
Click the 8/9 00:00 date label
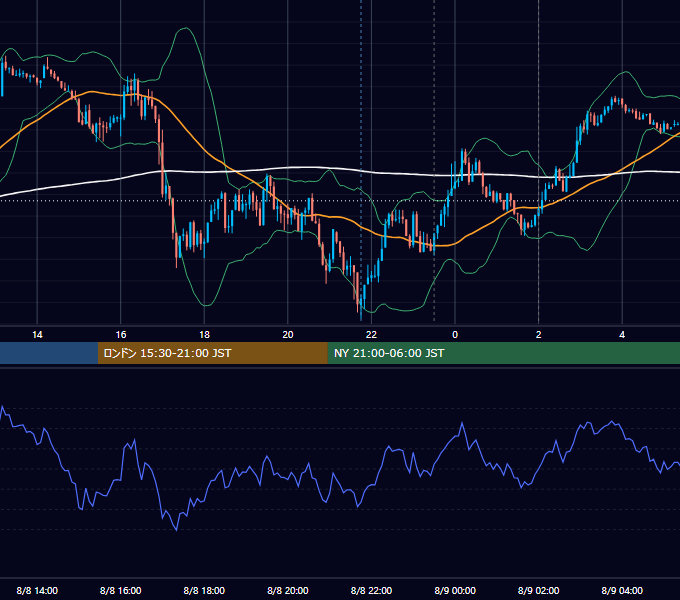click(x=455, y=590)
